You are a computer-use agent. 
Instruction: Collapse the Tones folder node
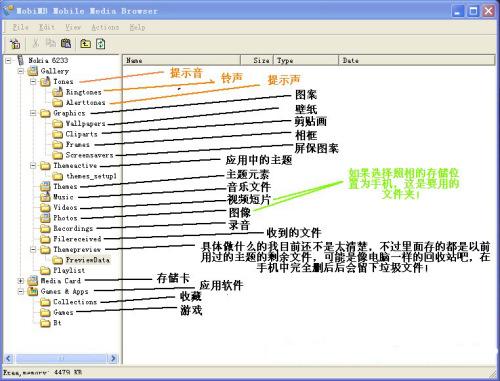pos(33,81)
